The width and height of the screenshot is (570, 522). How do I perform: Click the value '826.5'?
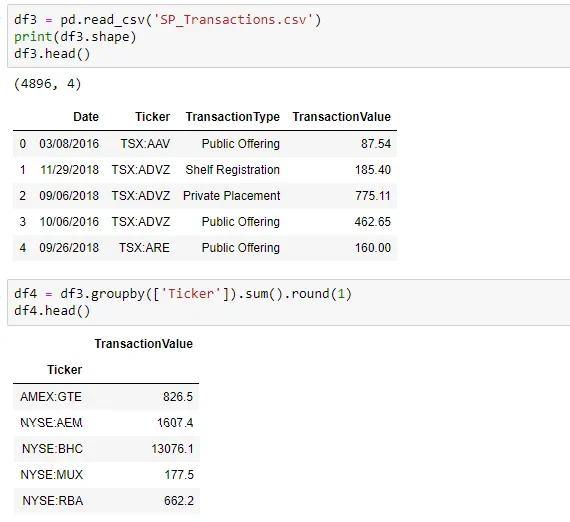click(178, 397)
